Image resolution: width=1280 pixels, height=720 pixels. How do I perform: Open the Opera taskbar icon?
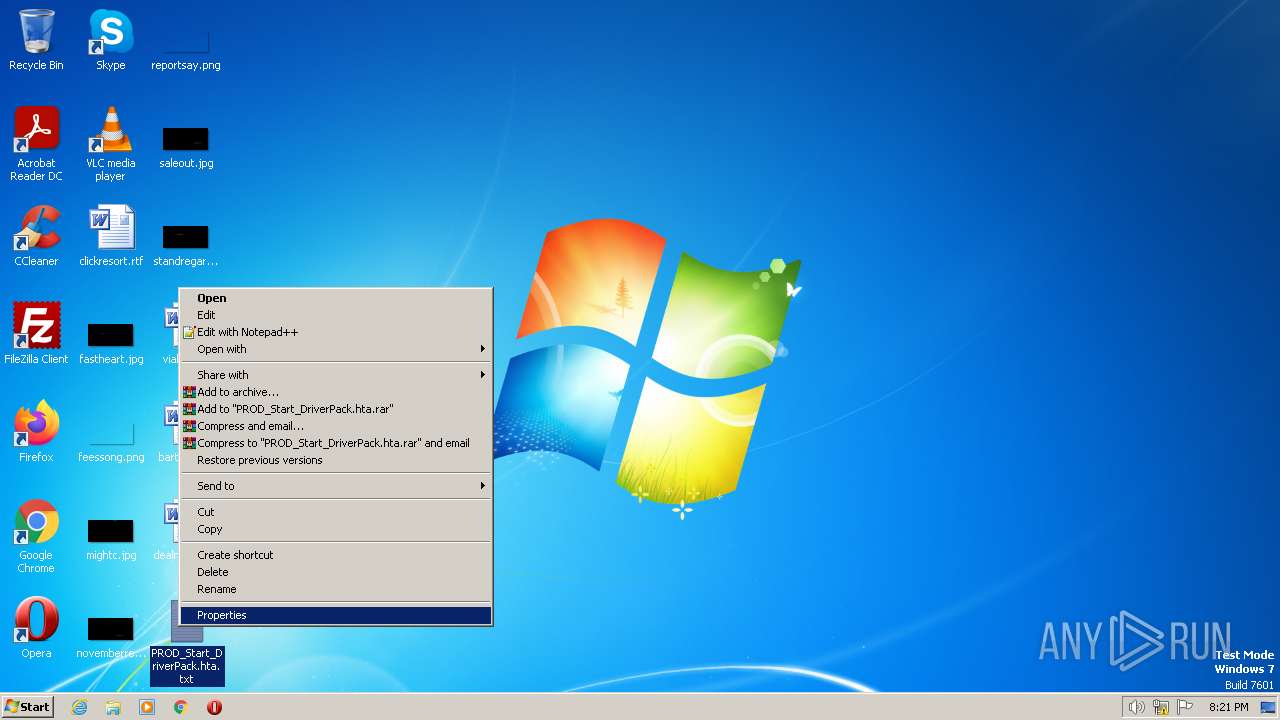click(x=214, y=707)
